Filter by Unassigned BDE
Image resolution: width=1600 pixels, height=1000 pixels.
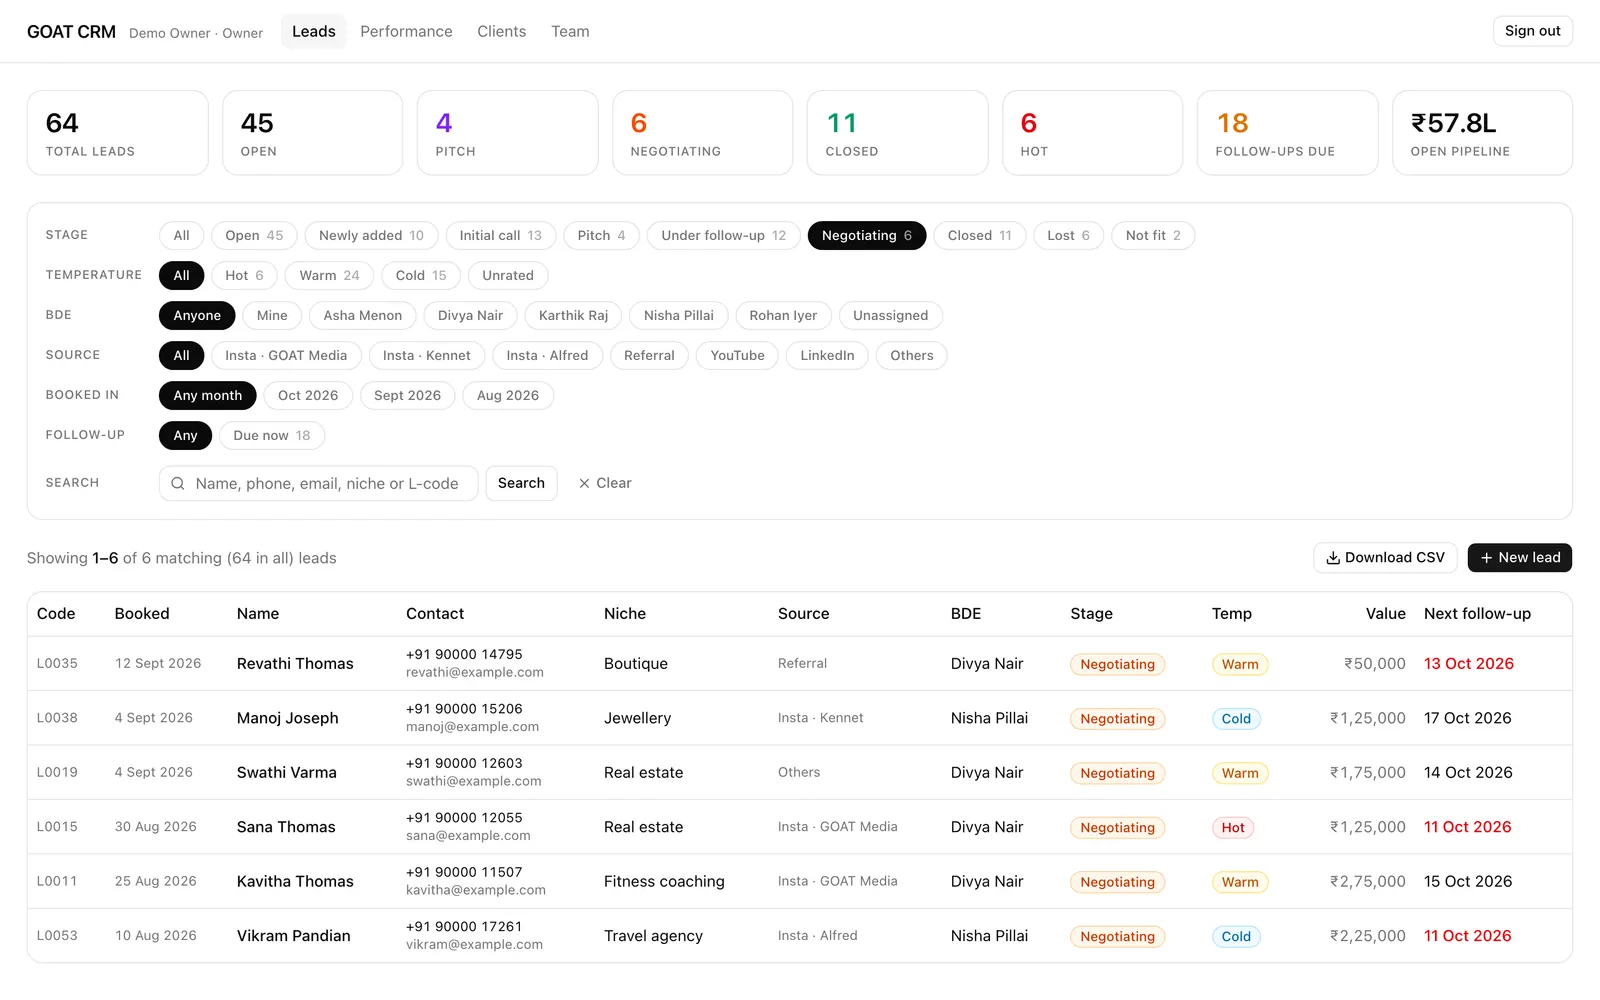point(890,316)
